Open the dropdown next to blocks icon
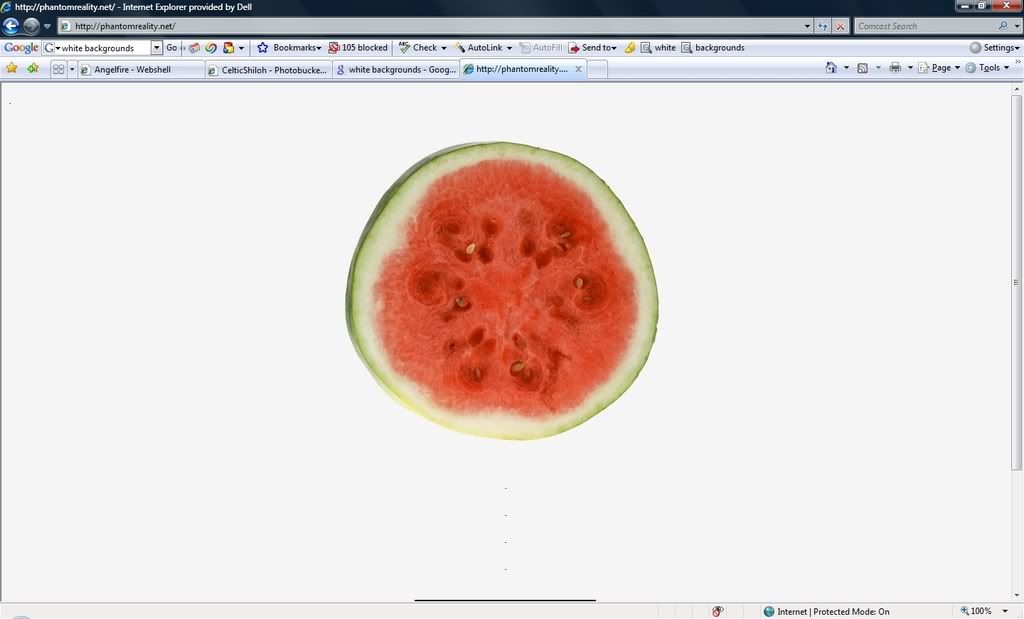 (241, 48)
